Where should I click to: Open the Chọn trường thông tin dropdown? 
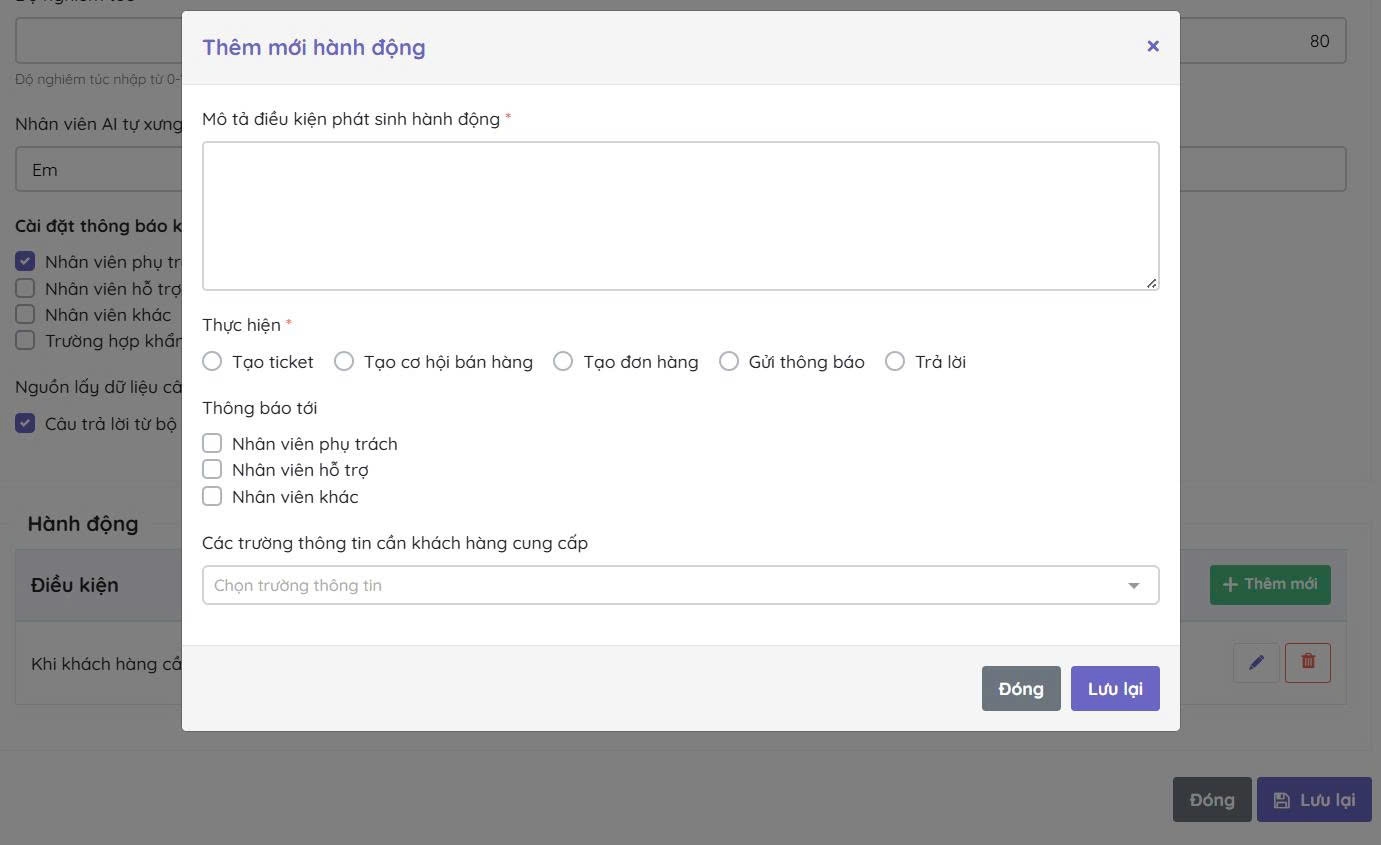(660, 585)
